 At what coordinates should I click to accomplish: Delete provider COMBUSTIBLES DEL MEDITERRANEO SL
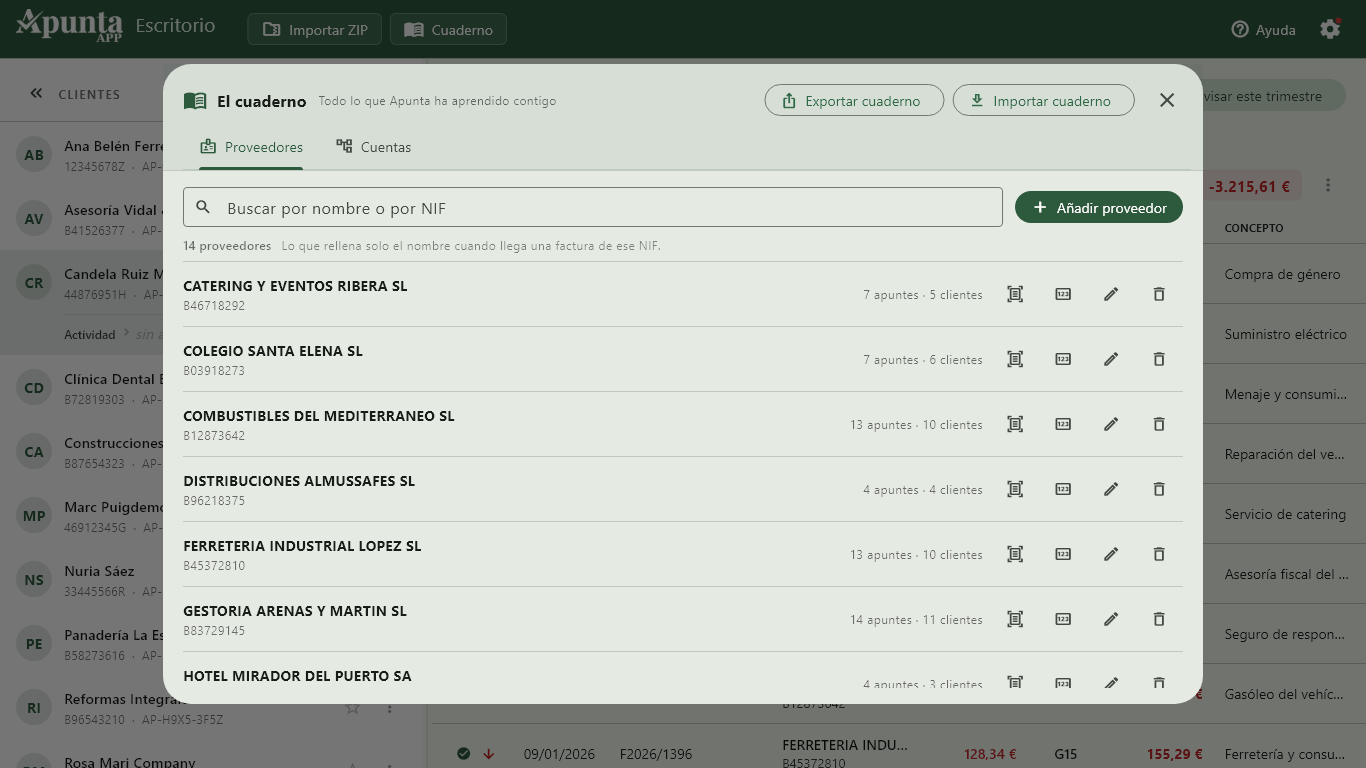pyautogui.click(x=1159, y=424)
